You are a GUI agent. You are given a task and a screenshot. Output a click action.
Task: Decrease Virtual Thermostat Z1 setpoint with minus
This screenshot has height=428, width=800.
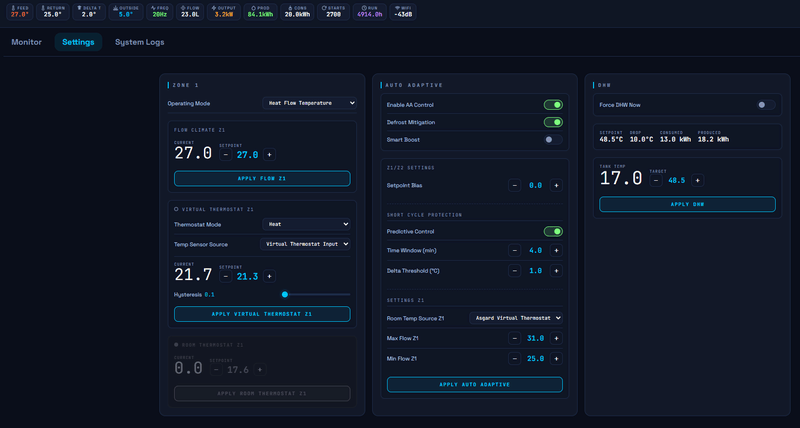pyautogui.click(x=226, y=276)
